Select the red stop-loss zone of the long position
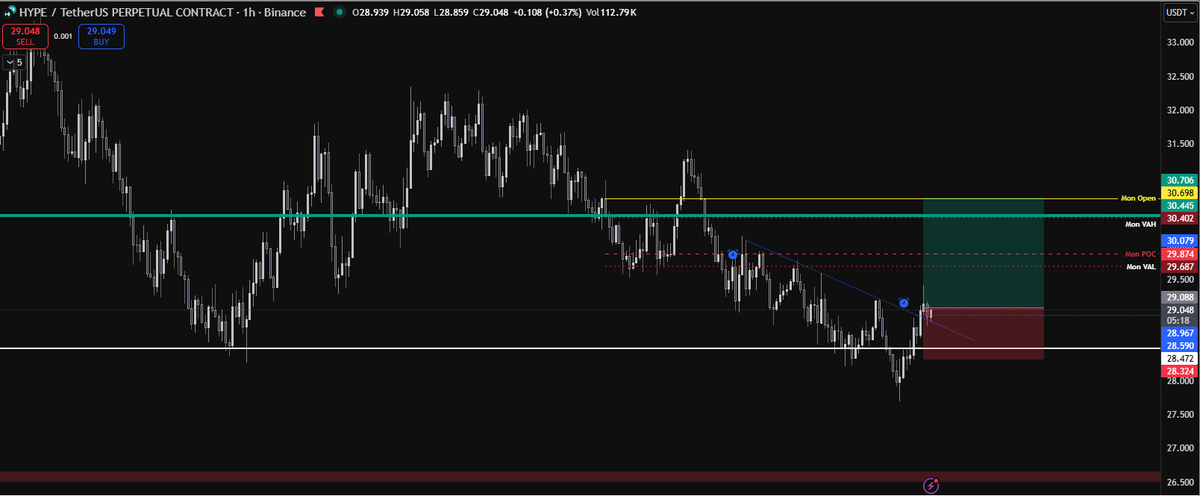1200x496 pixels. coord(983,333)
